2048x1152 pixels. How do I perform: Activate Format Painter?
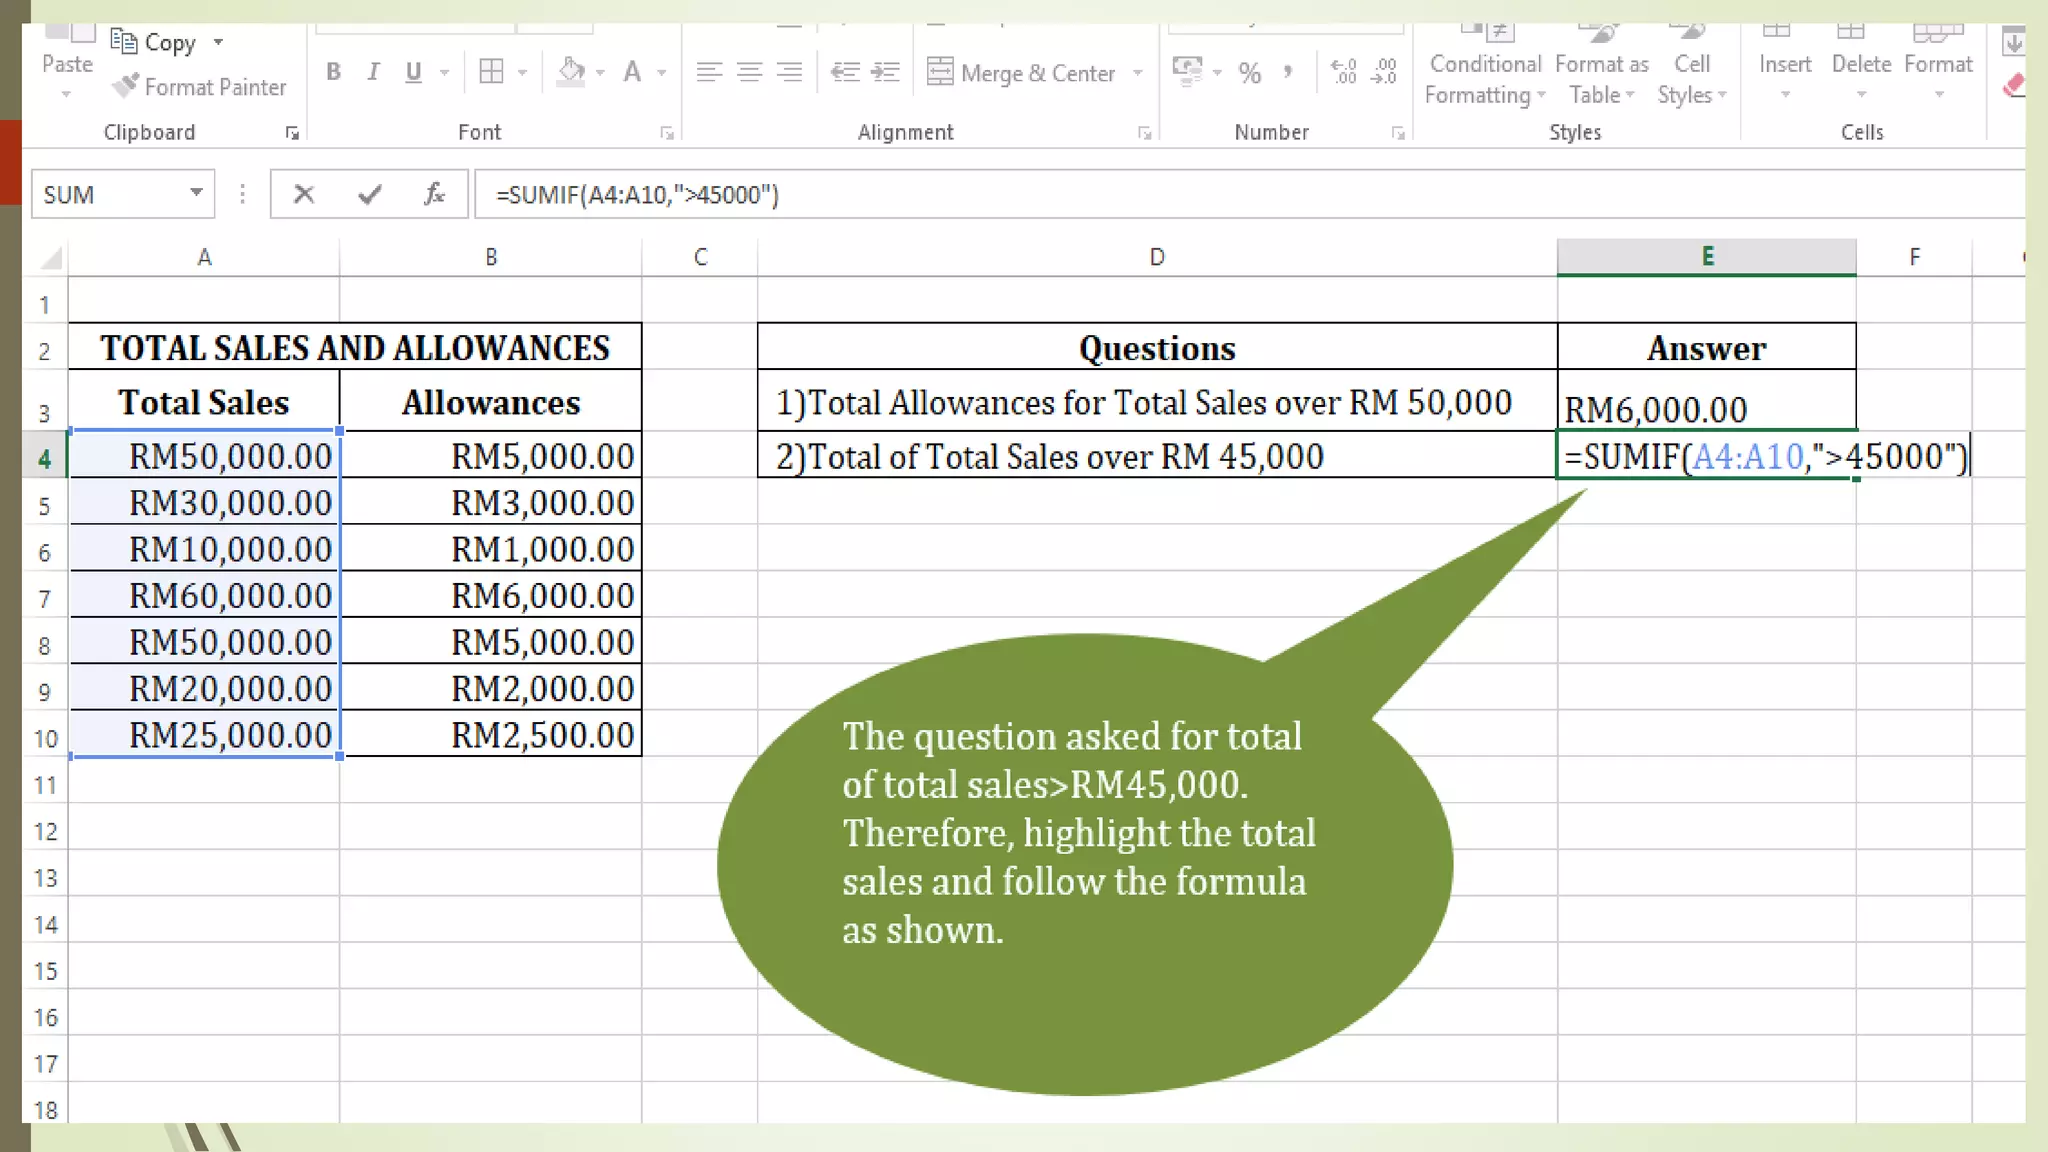pyautogui.click(x=199, y=87)
